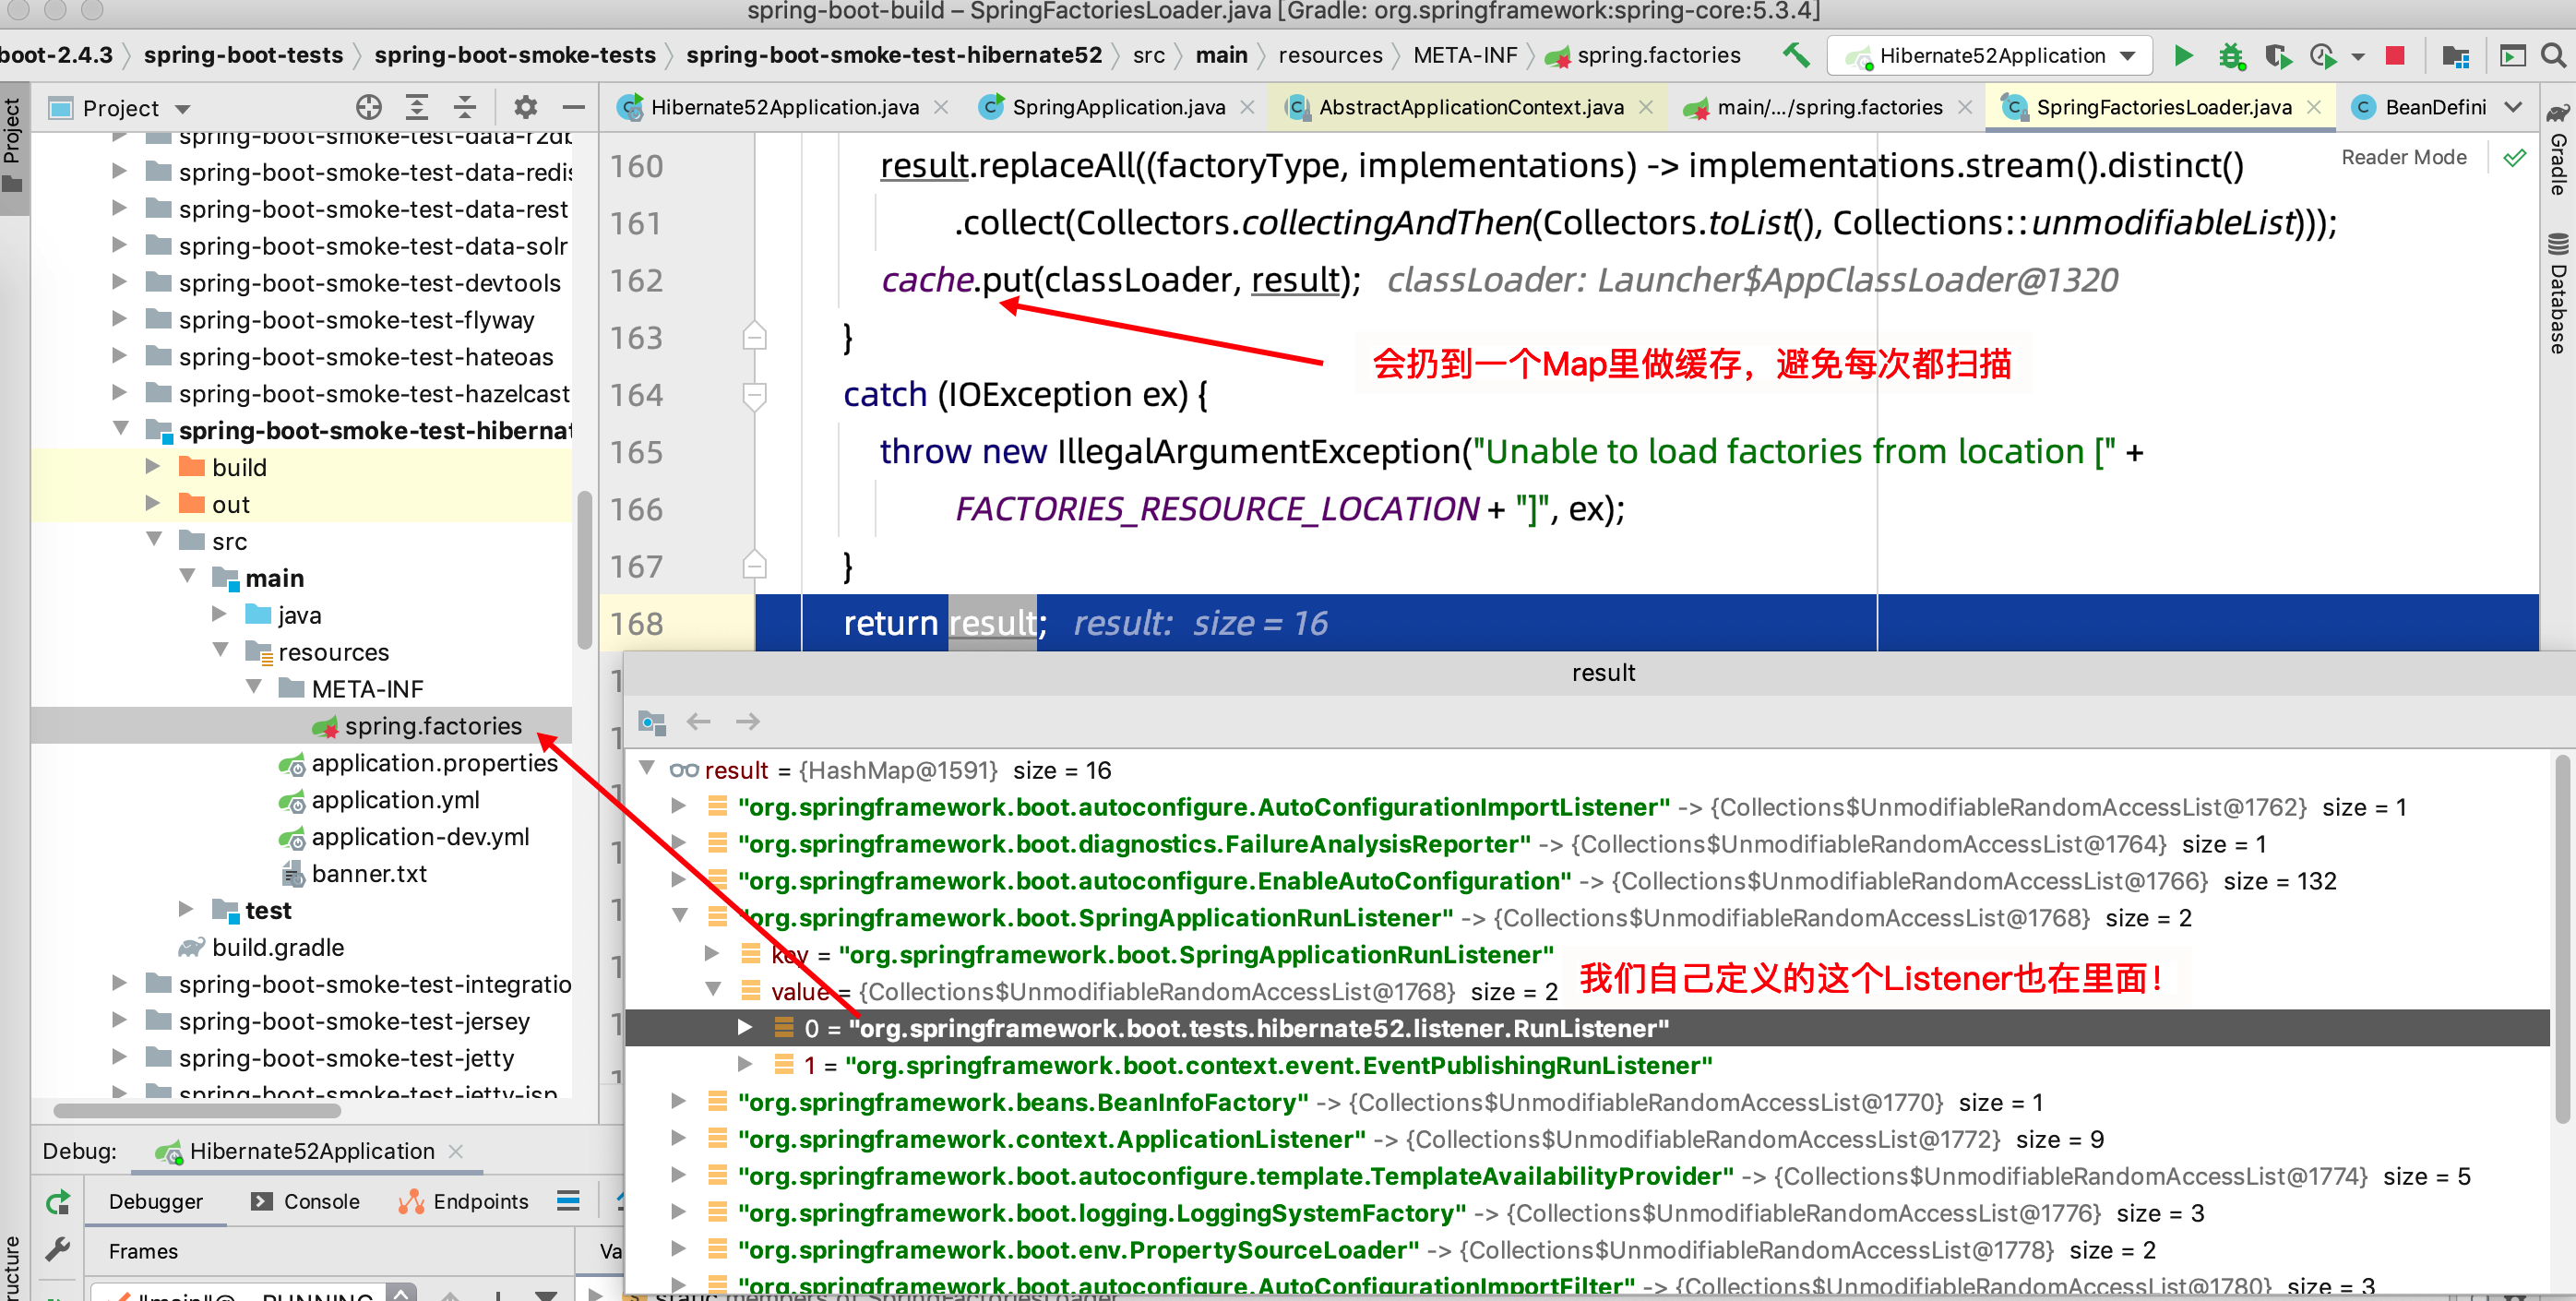The image size is (2576, 1301).
Task: Open Project panel settings gear
Action: coord(525,107)
